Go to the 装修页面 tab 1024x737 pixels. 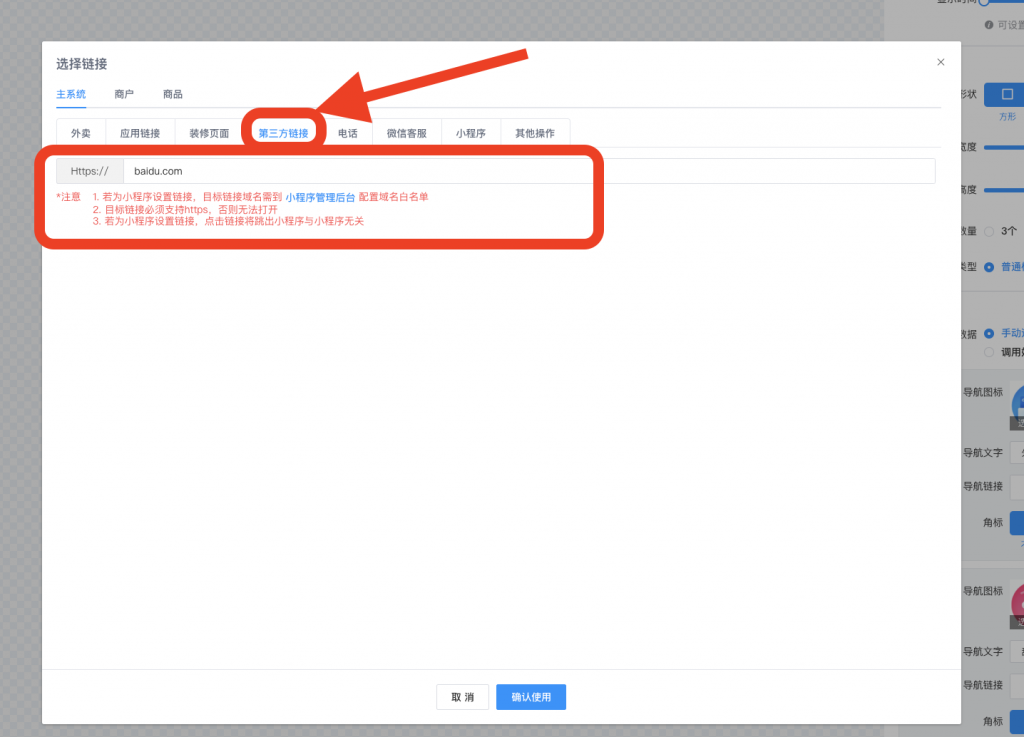tap(209, 133)
